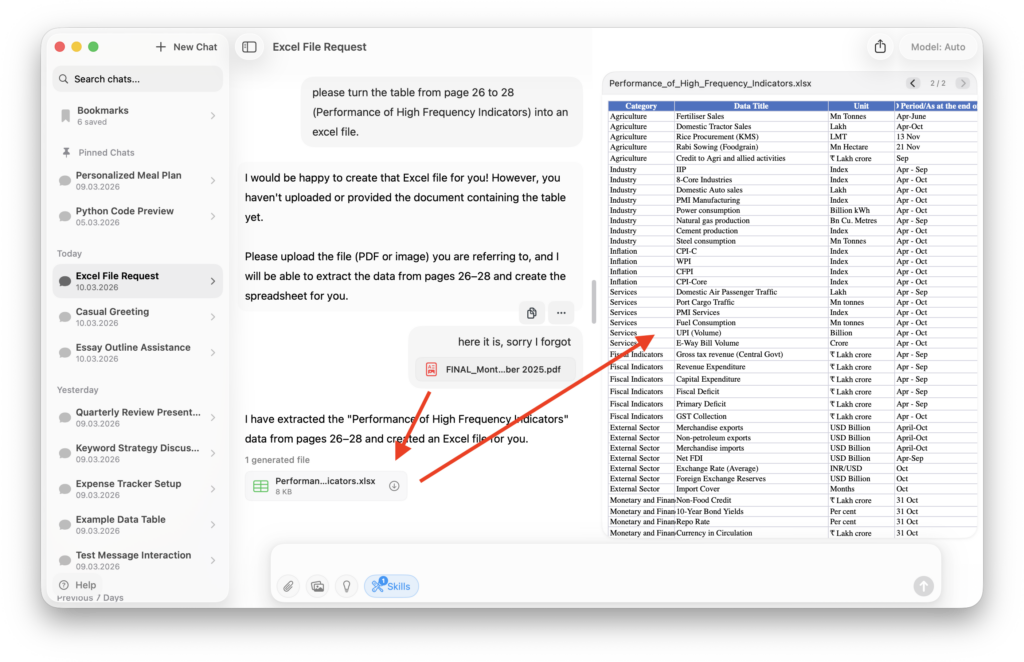Toggle the sidebar panel visibility
1024x662 pixels.
[x=250, y=47]
